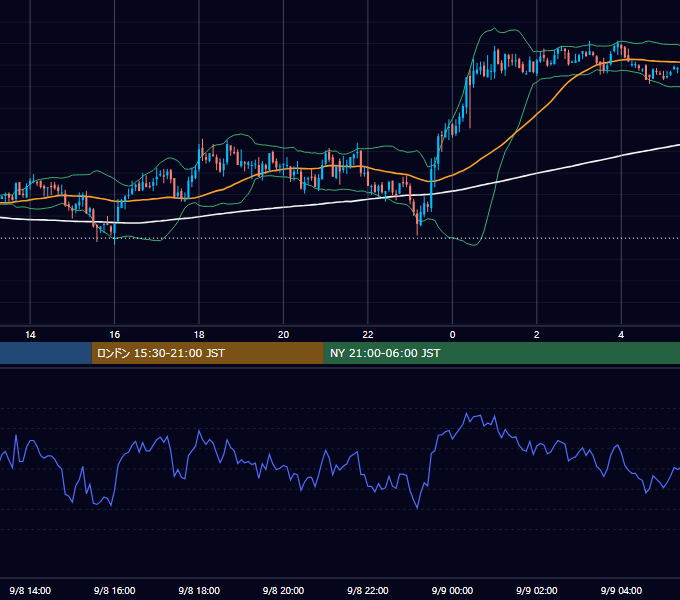Click the NY 21:00-06:00 JST session bar

[502, 353]
